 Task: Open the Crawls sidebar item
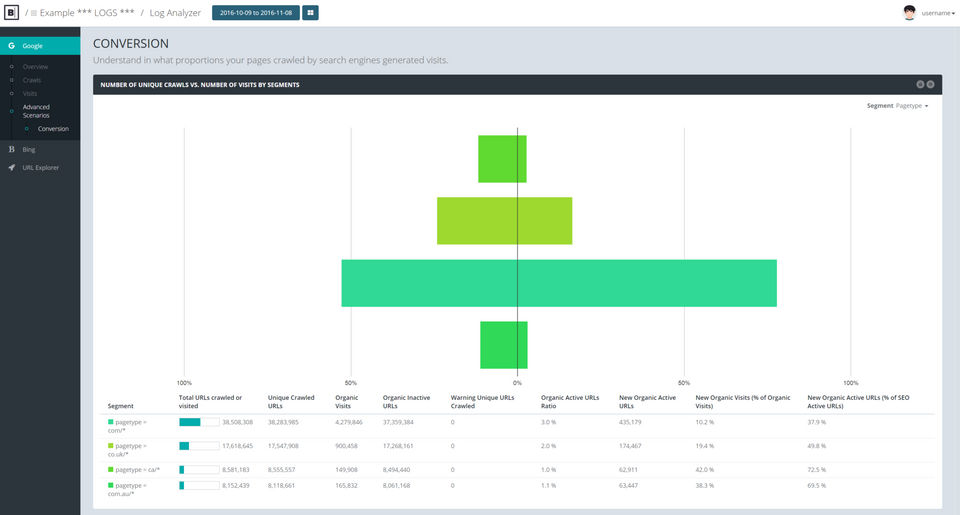pyautogui.click(x=32, y=80)
